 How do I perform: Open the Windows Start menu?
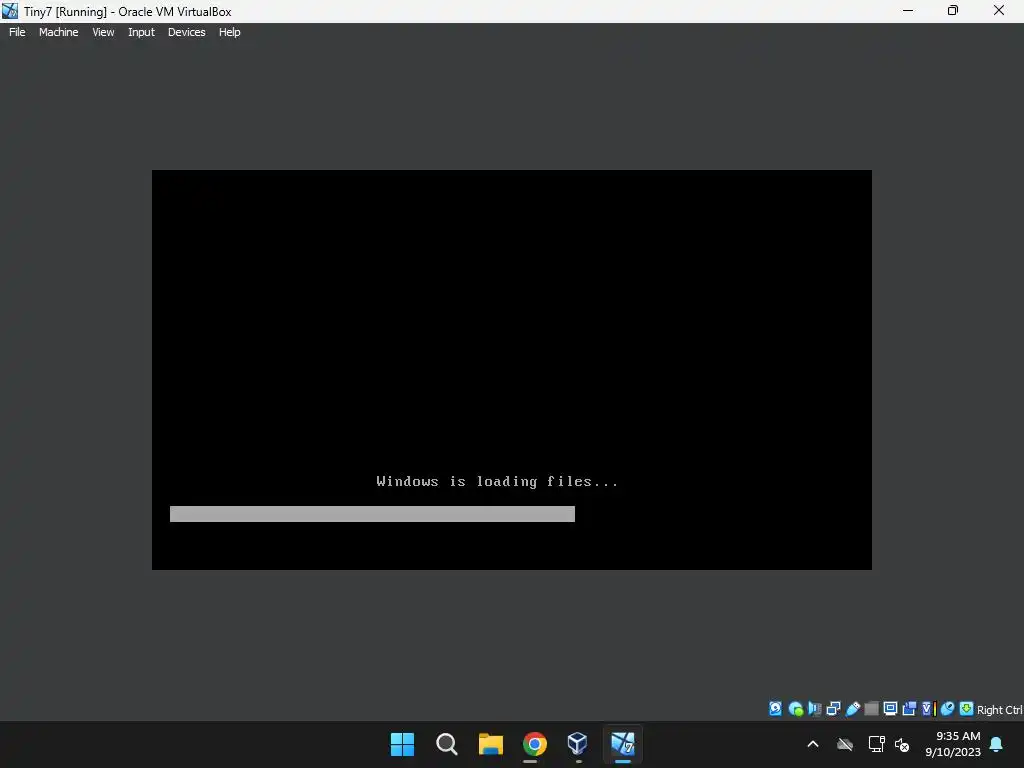click(x=402, y=744)
